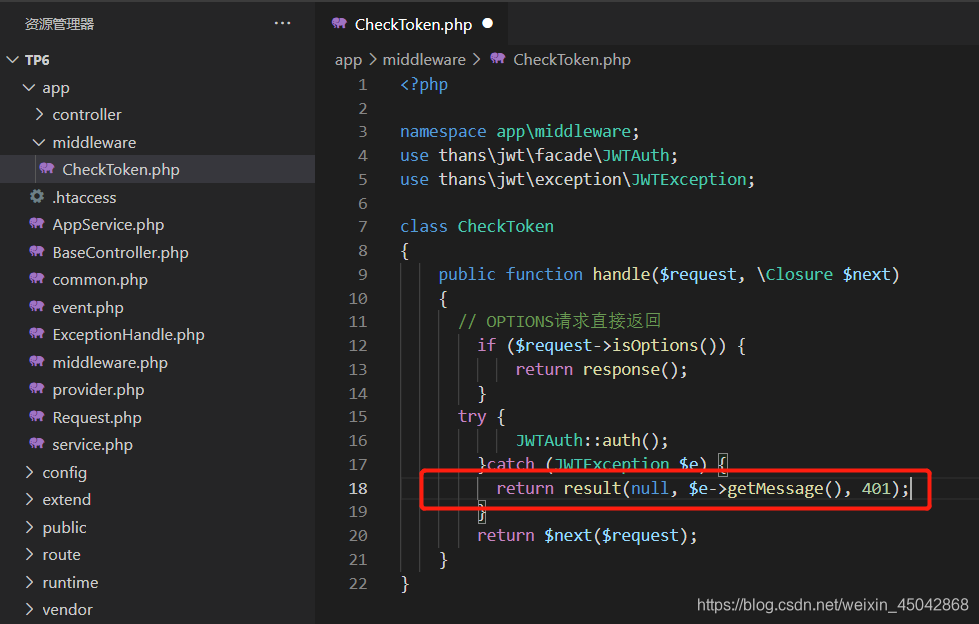Screen dimensions: 979x624
Task: Click the PHP elephant icon on the CheckToken.php tab
Action: tap(339, 24)
